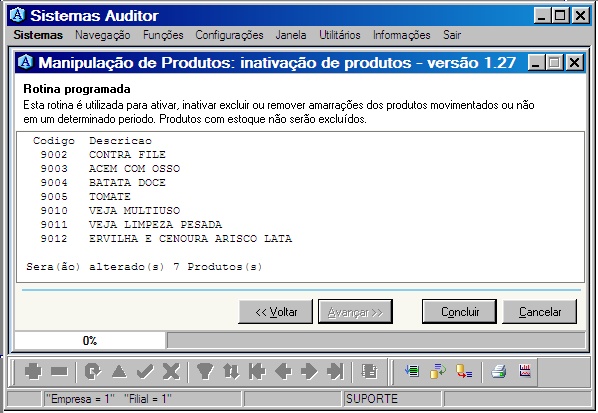Click the X cancel edit toolbar icon
This screenshot has height=413, width=598.
[x=171, y=371]
